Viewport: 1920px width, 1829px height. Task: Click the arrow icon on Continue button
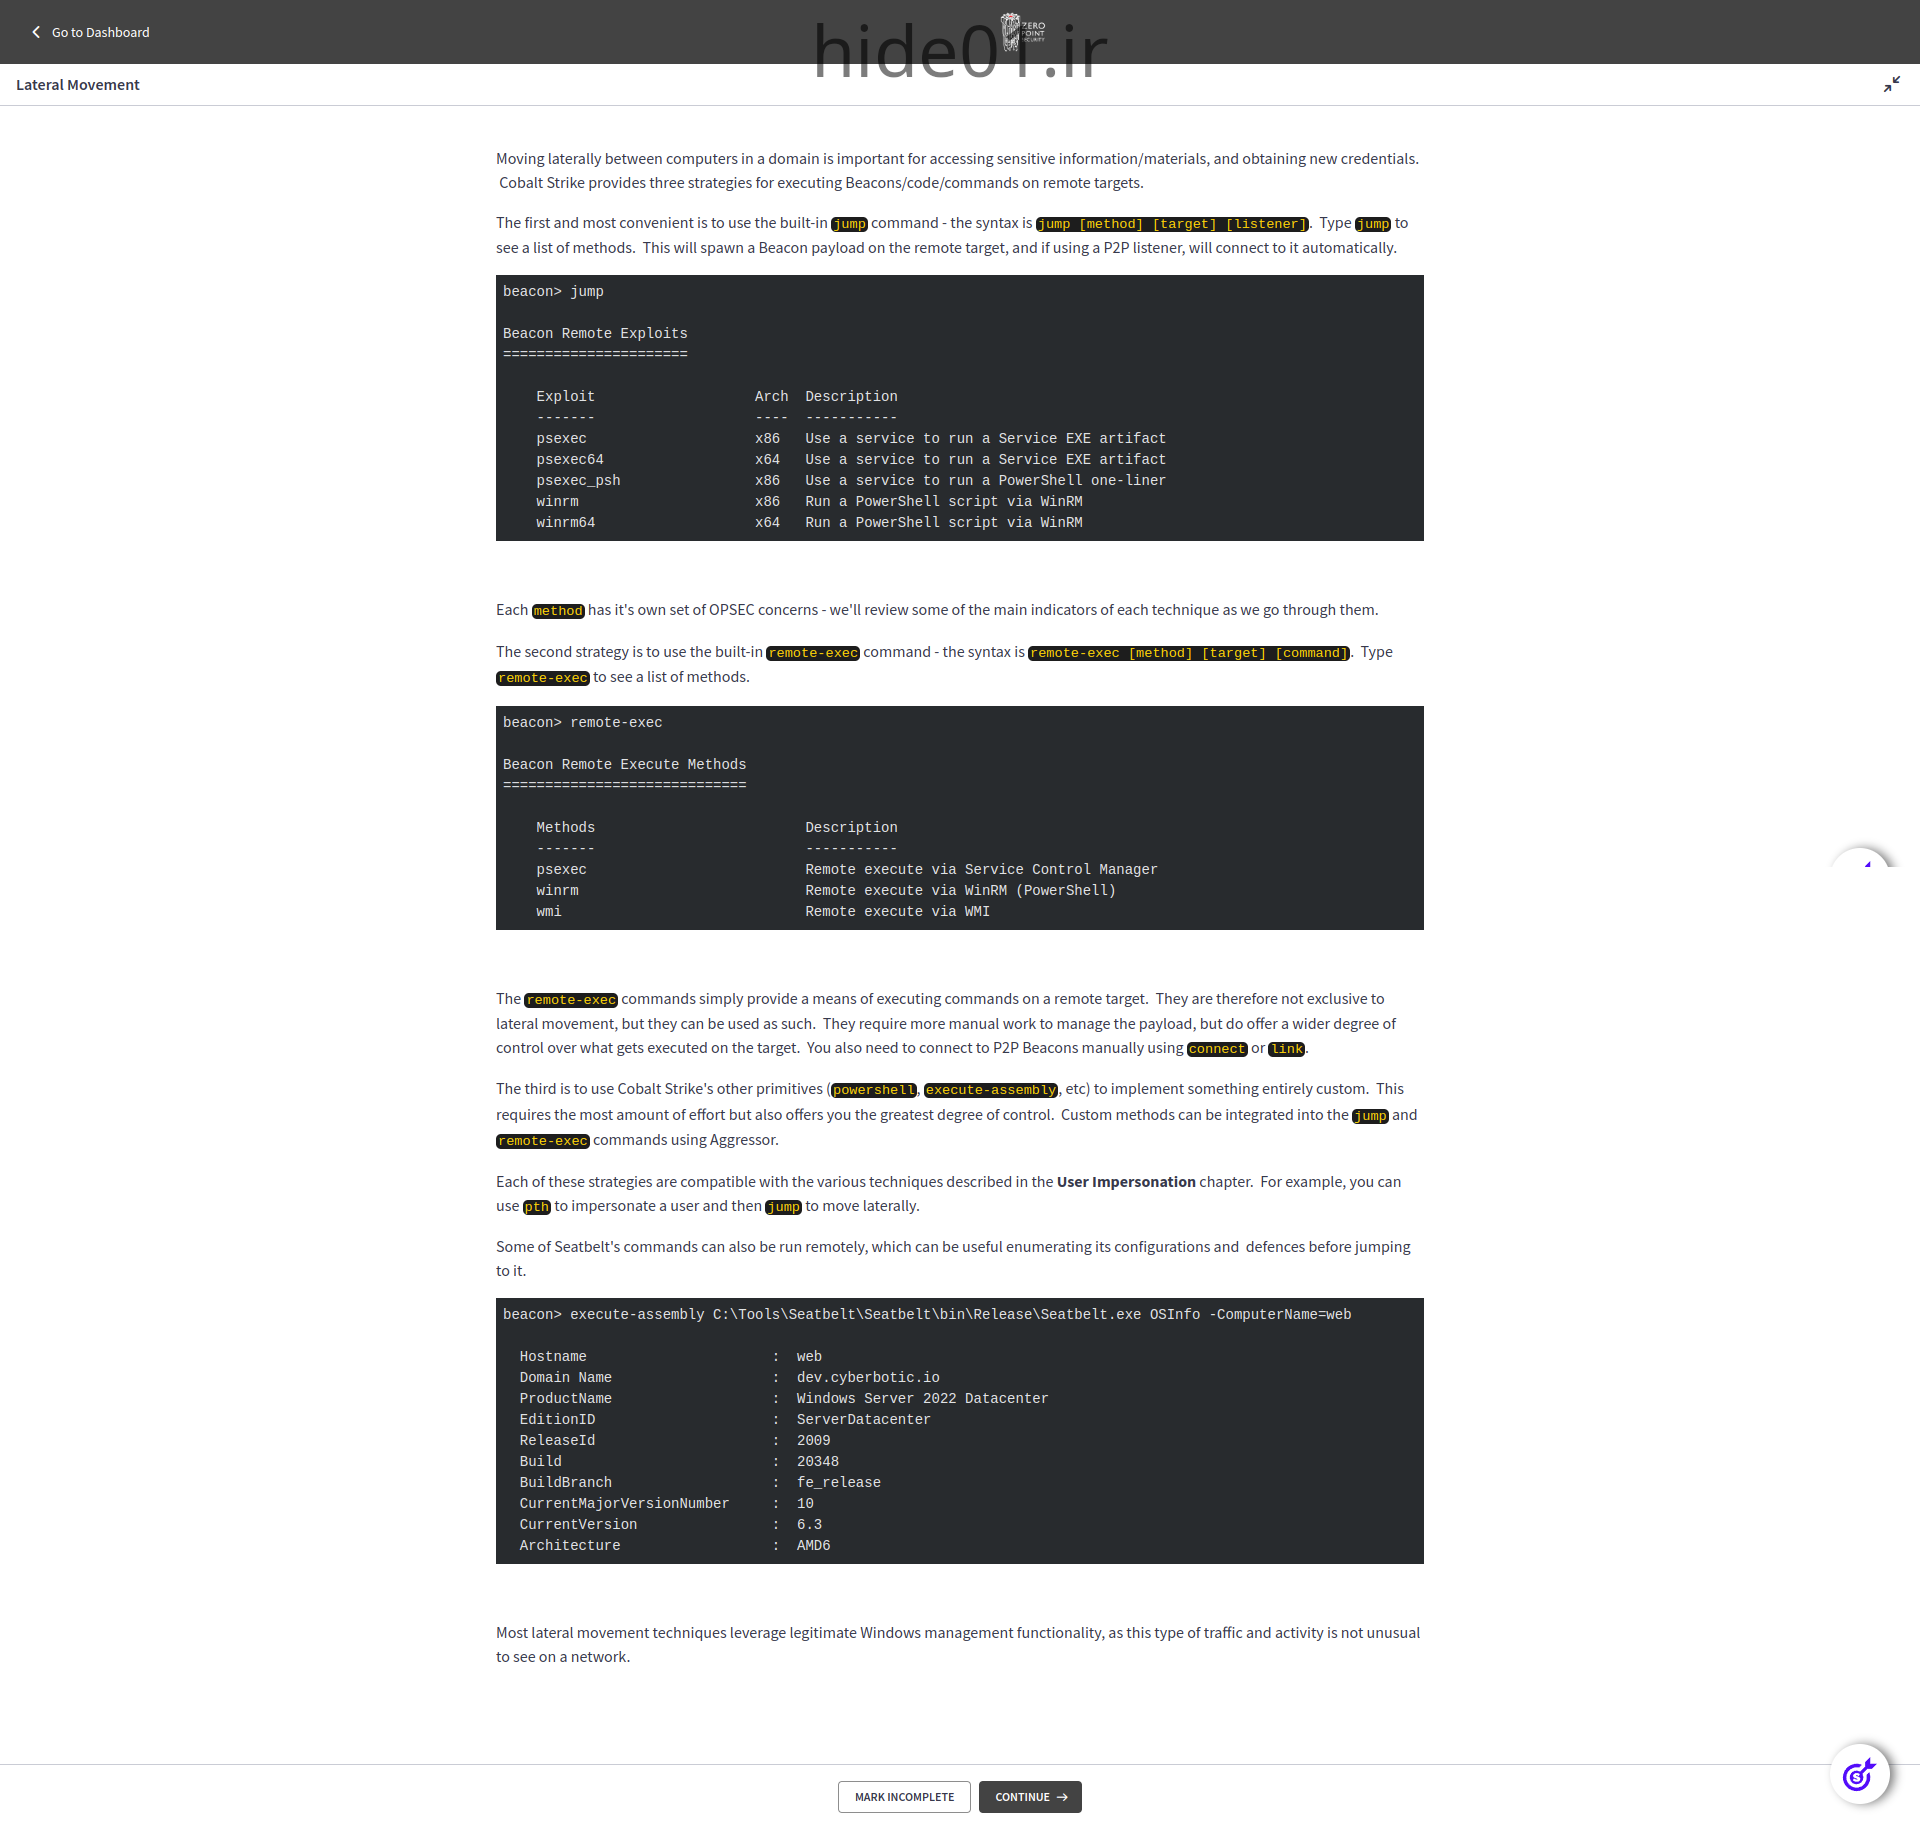1062,1797
